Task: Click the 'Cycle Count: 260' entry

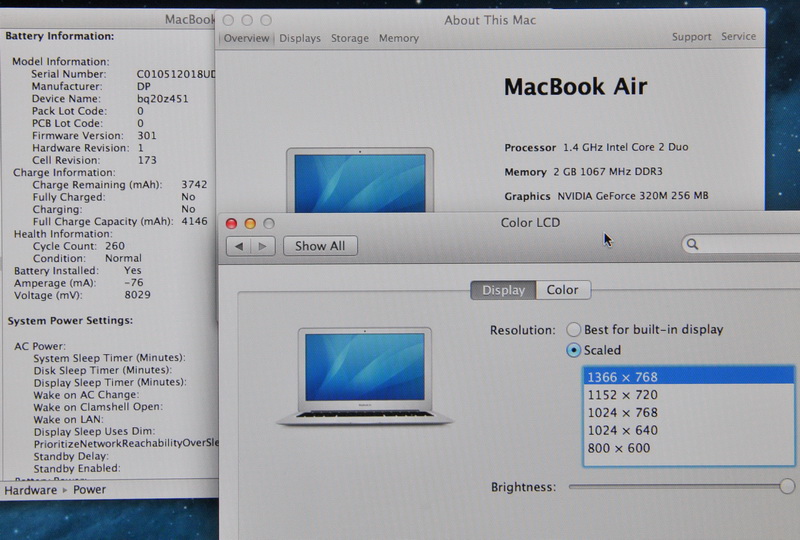Action: [x=79, y=246]
